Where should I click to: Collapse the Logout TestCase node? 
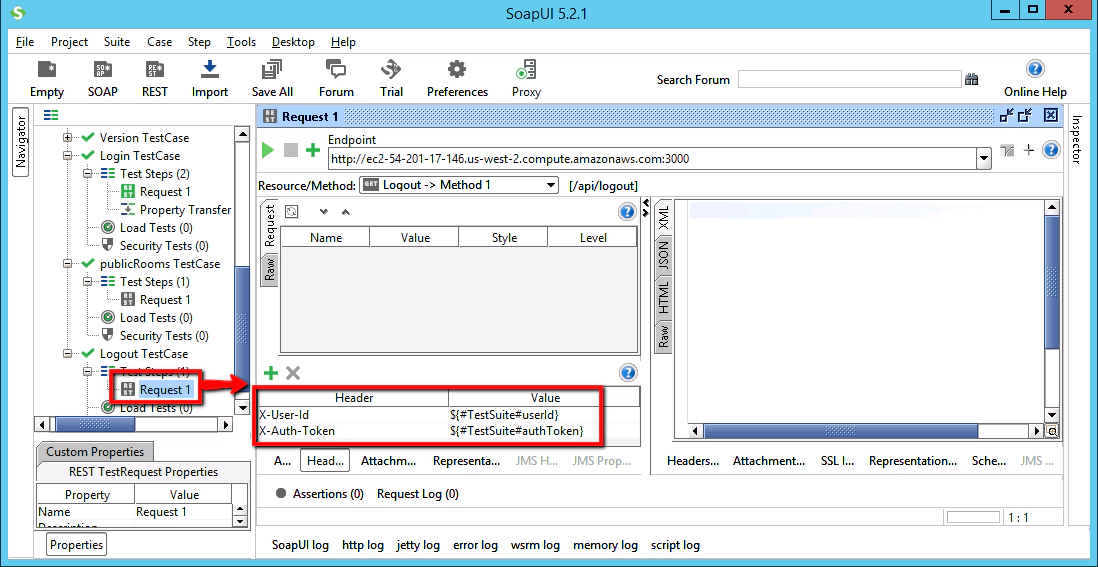[68, 354]
